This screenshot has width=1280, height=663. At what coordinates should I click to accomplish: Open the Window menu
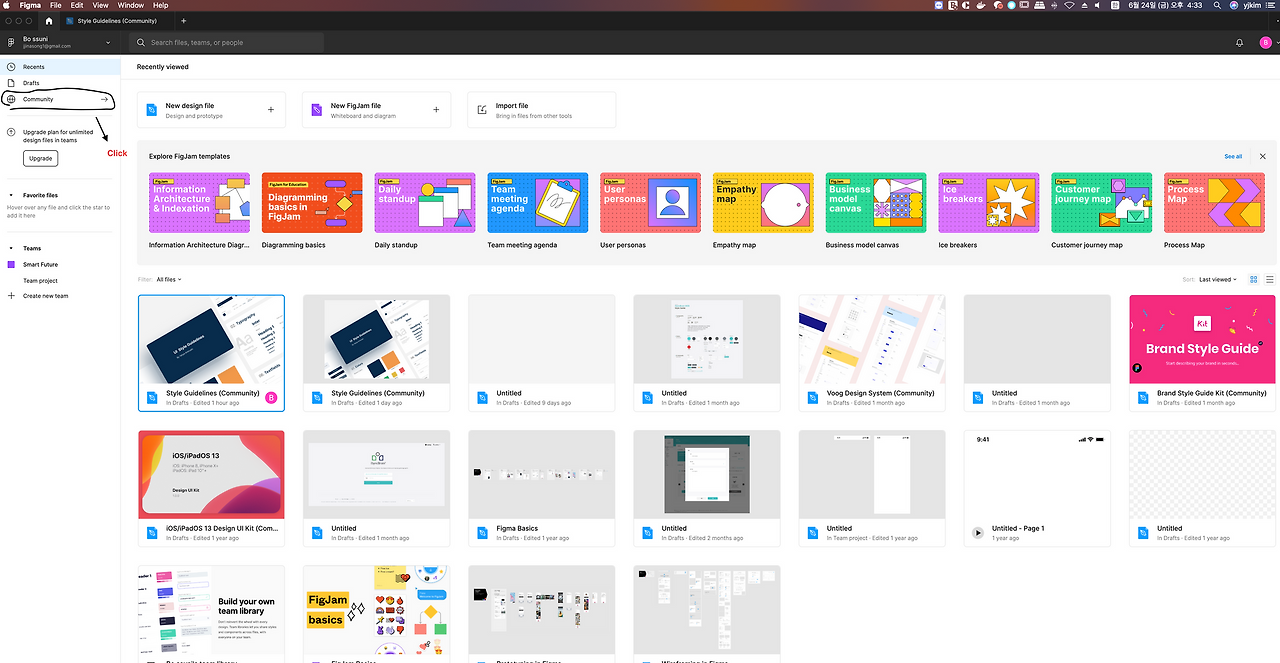pyautogui.click(x=130, y=5)
